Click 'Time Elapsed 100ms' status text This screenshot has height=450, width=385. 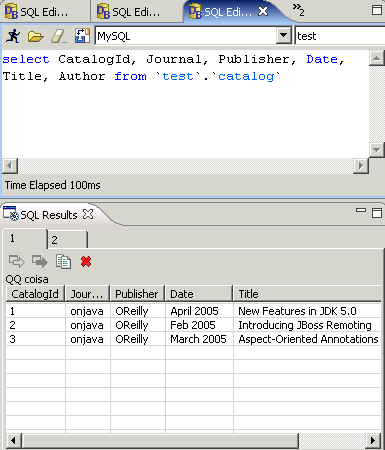(52, 185)
